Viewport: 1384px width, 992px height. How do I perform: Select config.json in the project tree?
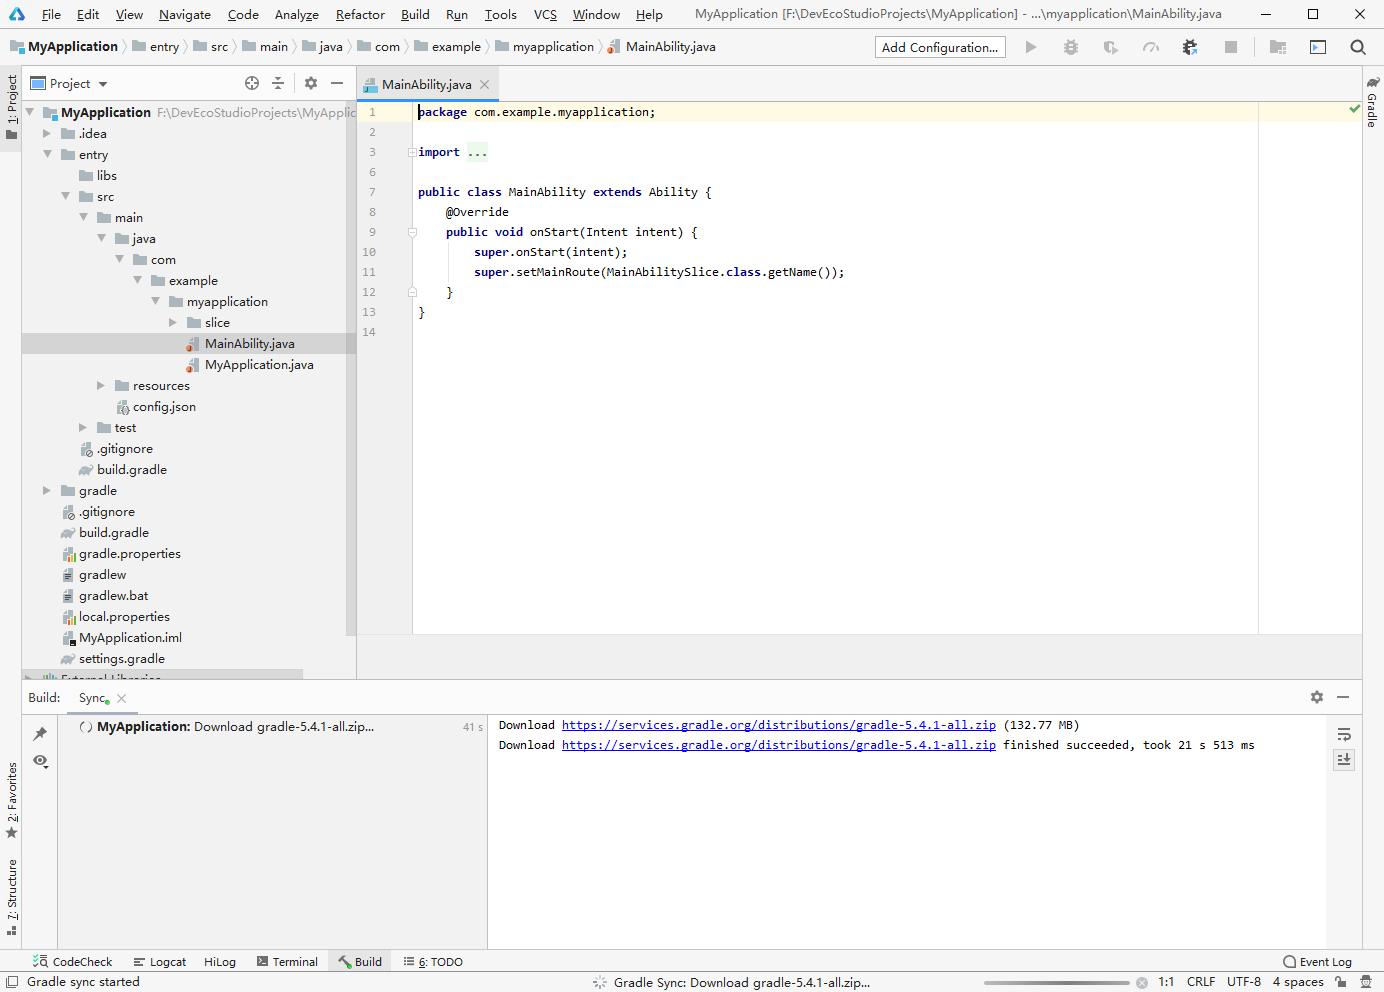coord(164,406)
